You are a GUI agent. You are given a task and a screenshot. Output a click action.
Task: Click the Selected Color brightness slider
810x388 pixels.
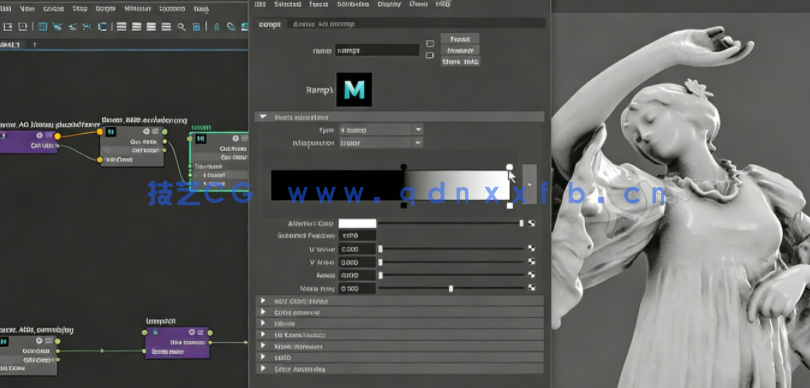(x=450, y=223)
